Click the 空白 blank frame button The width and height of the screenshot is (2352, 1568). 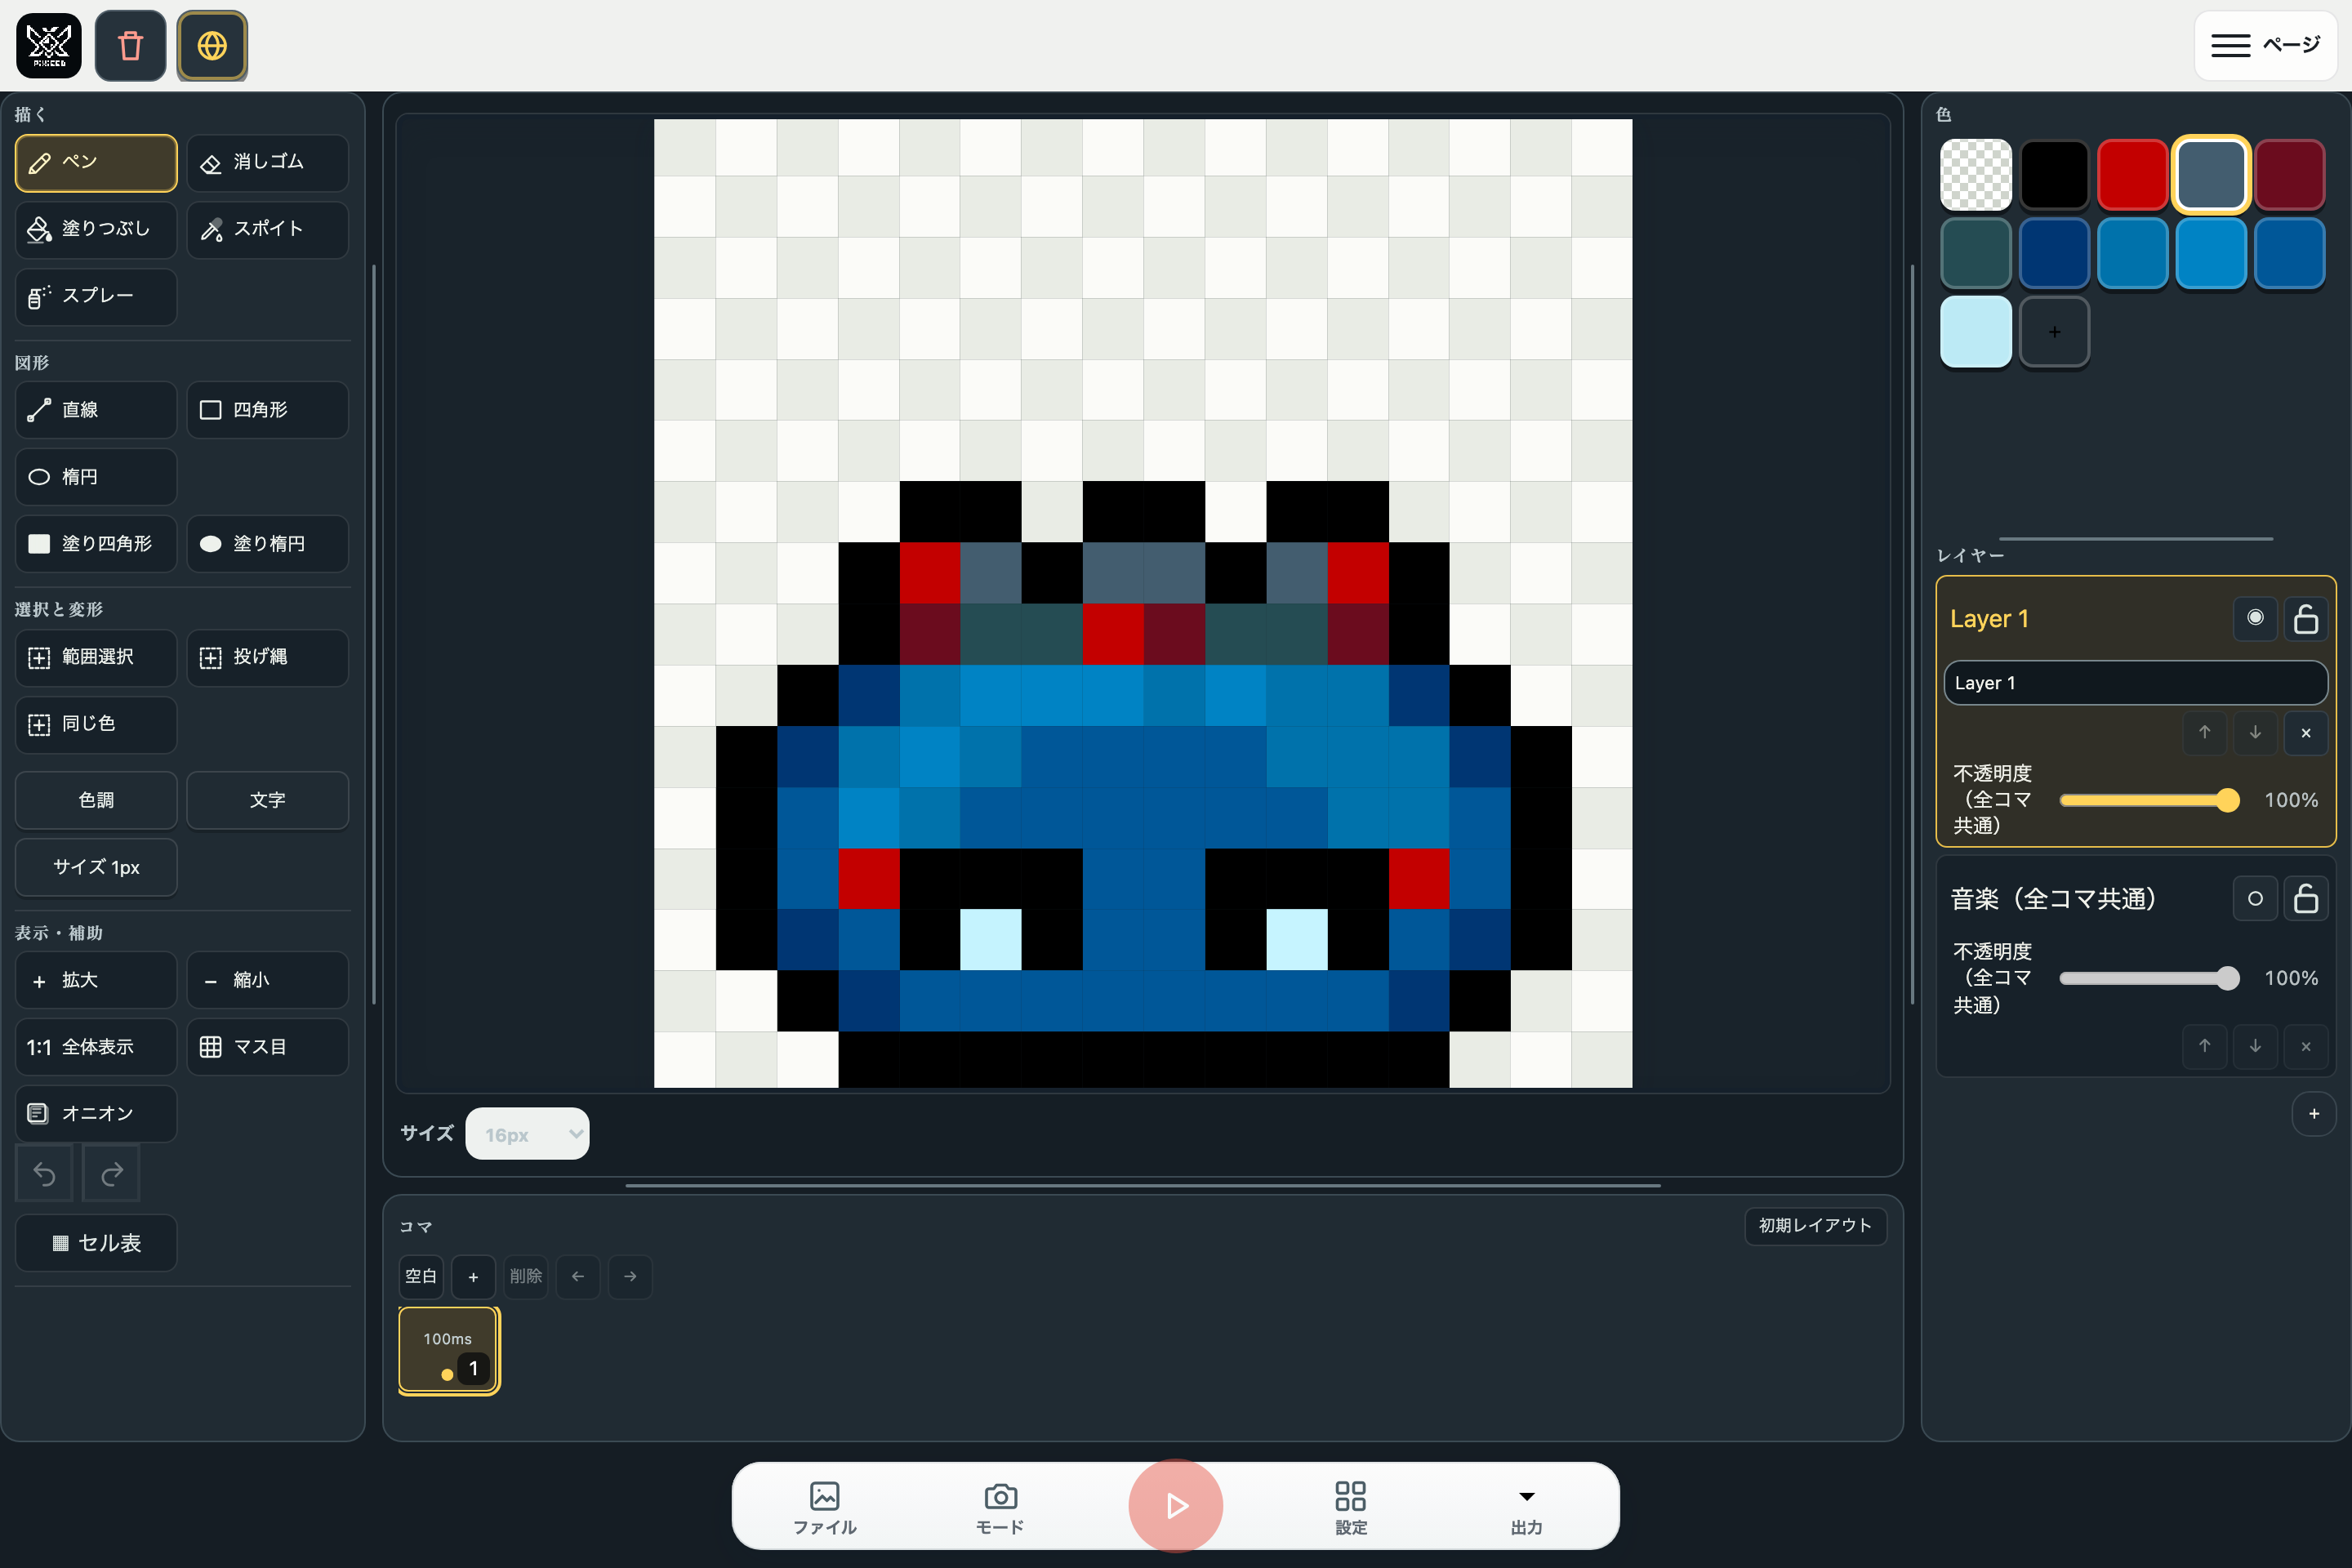coord(421,1277)
